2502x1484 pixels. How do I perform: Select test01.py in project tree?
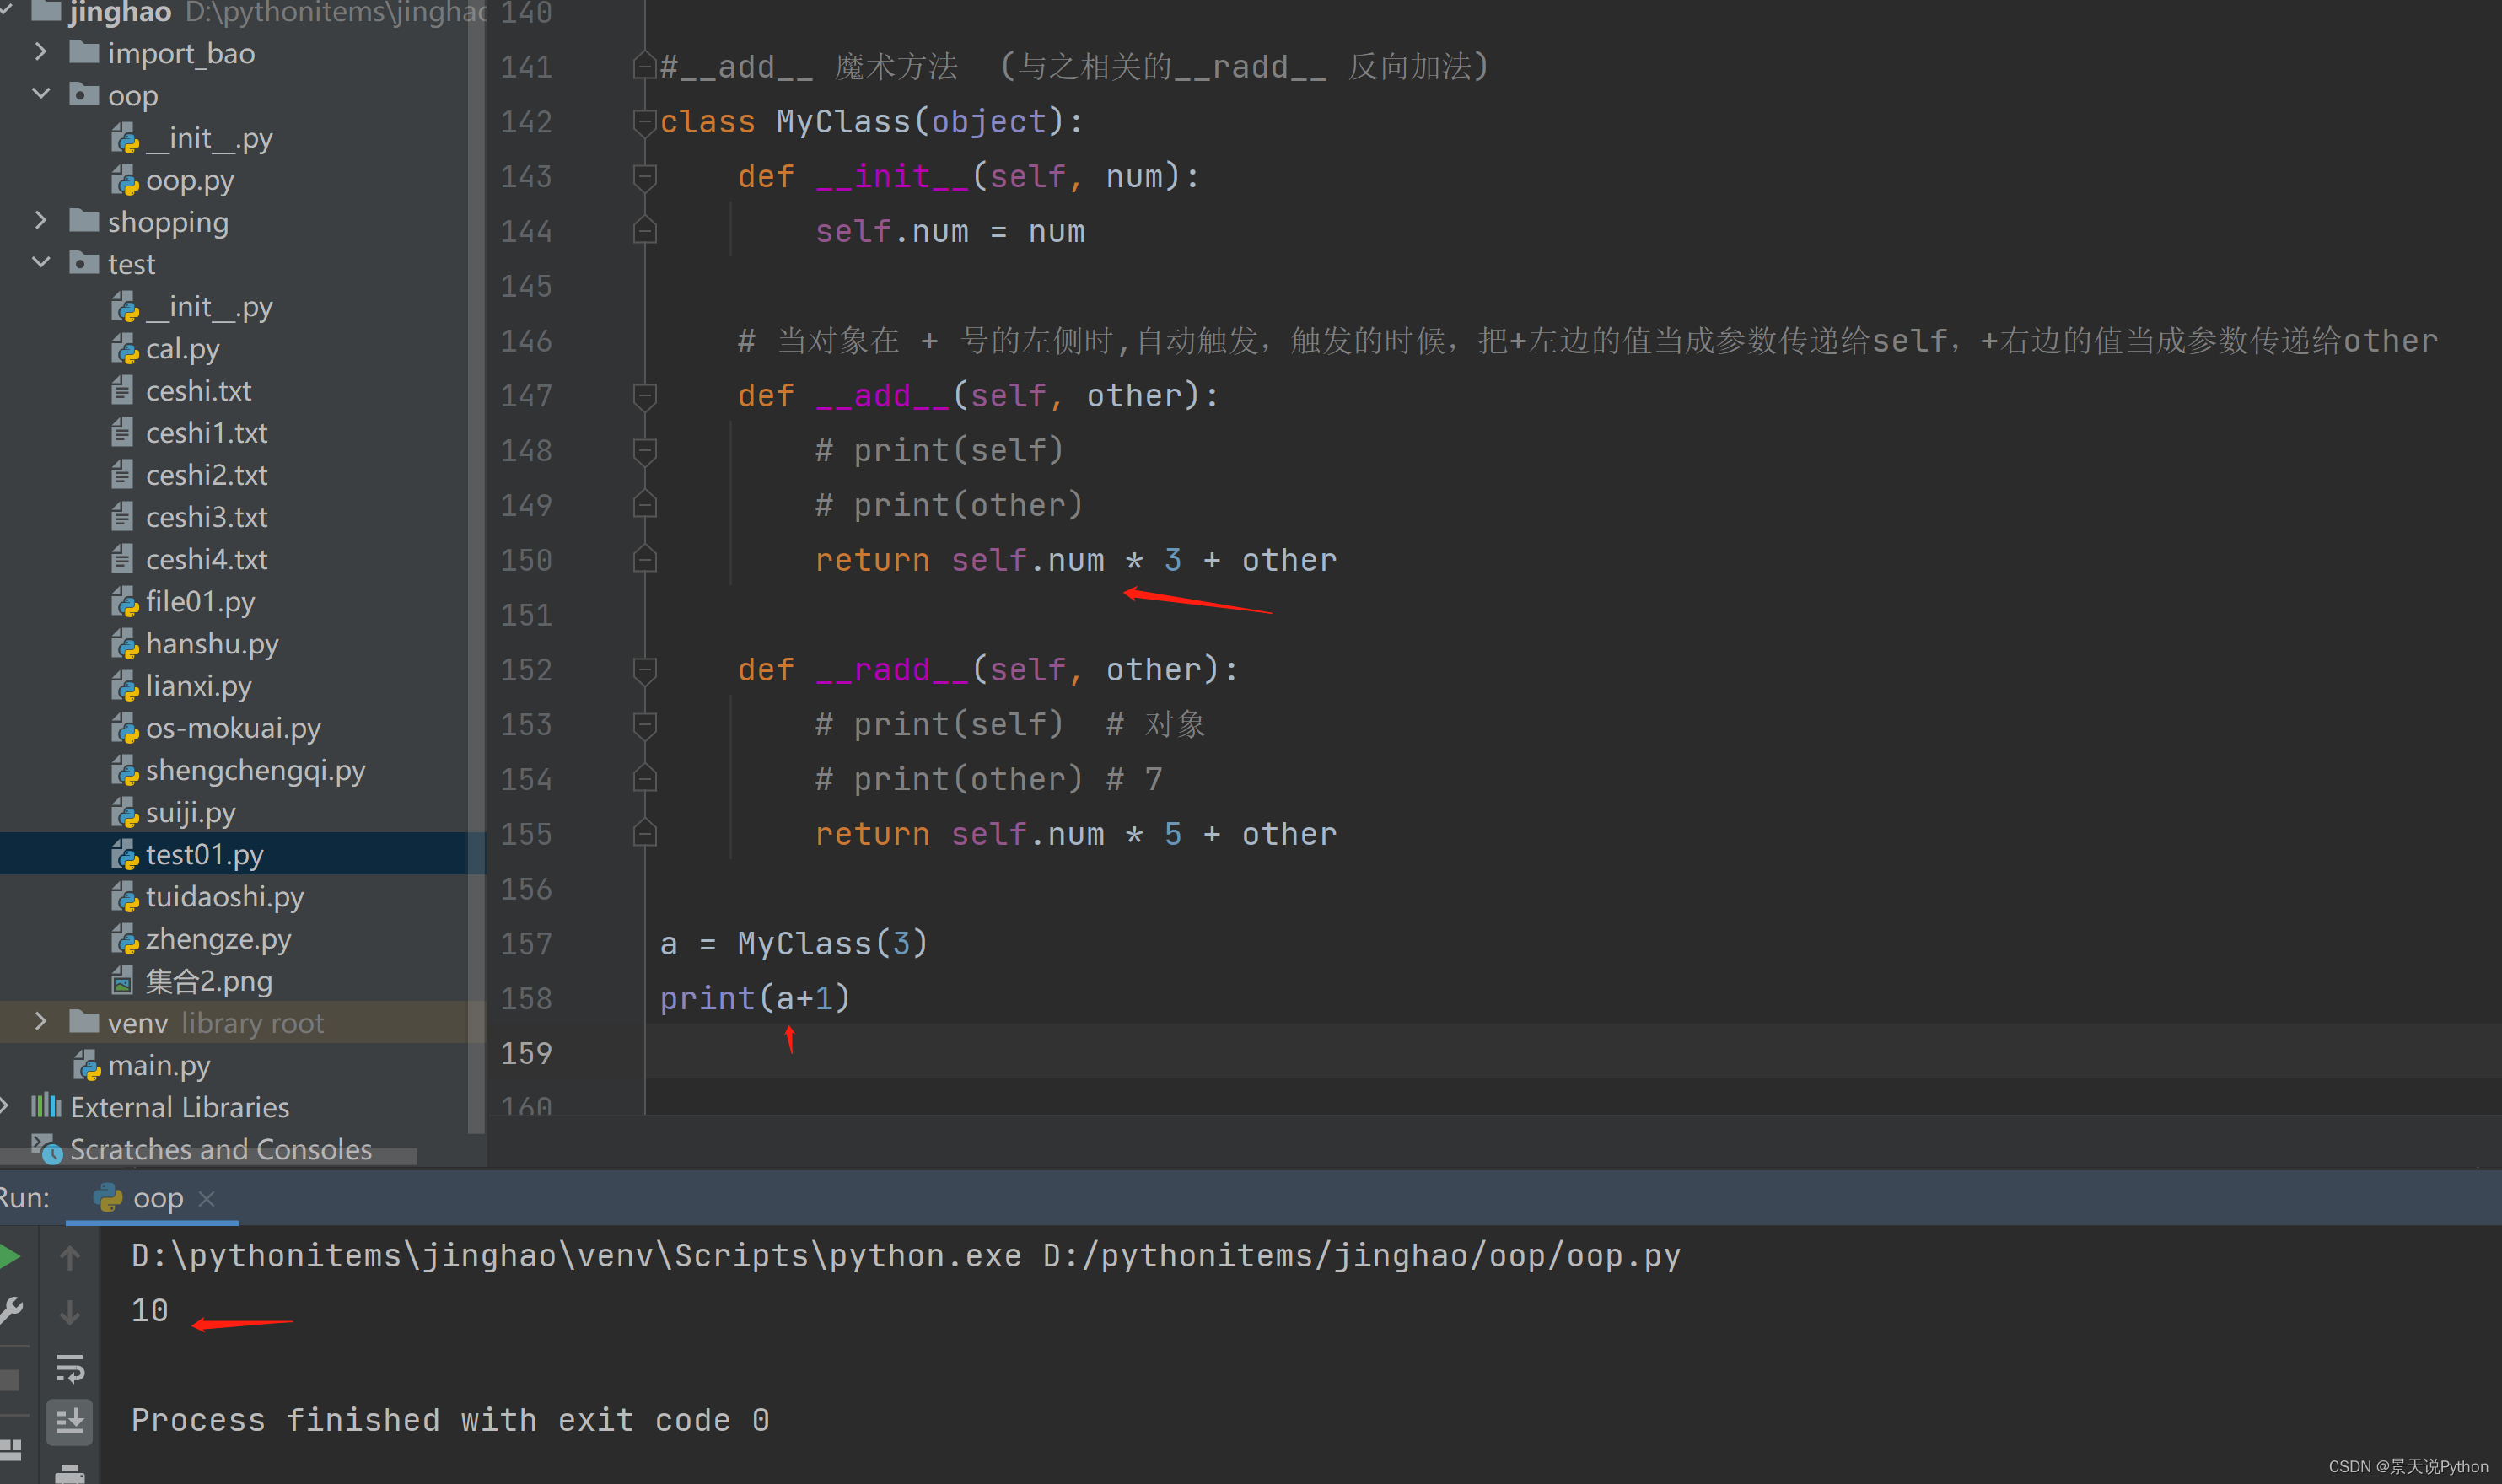pos(204,855)
